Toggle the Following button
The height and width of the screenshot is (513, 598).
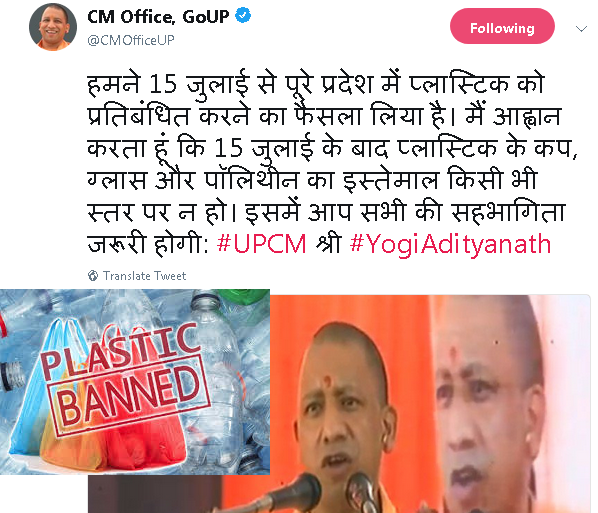(502, 27)
